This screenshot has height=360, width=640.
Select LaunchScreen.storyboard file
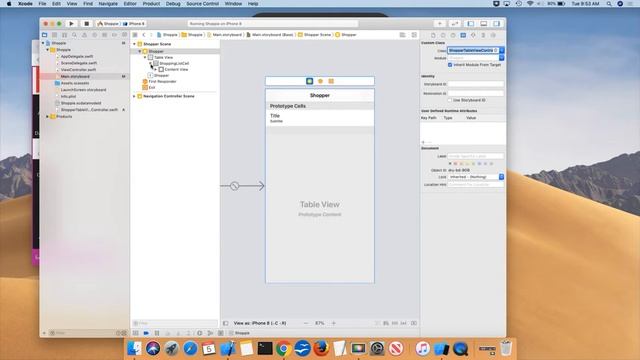click(83, 90)
